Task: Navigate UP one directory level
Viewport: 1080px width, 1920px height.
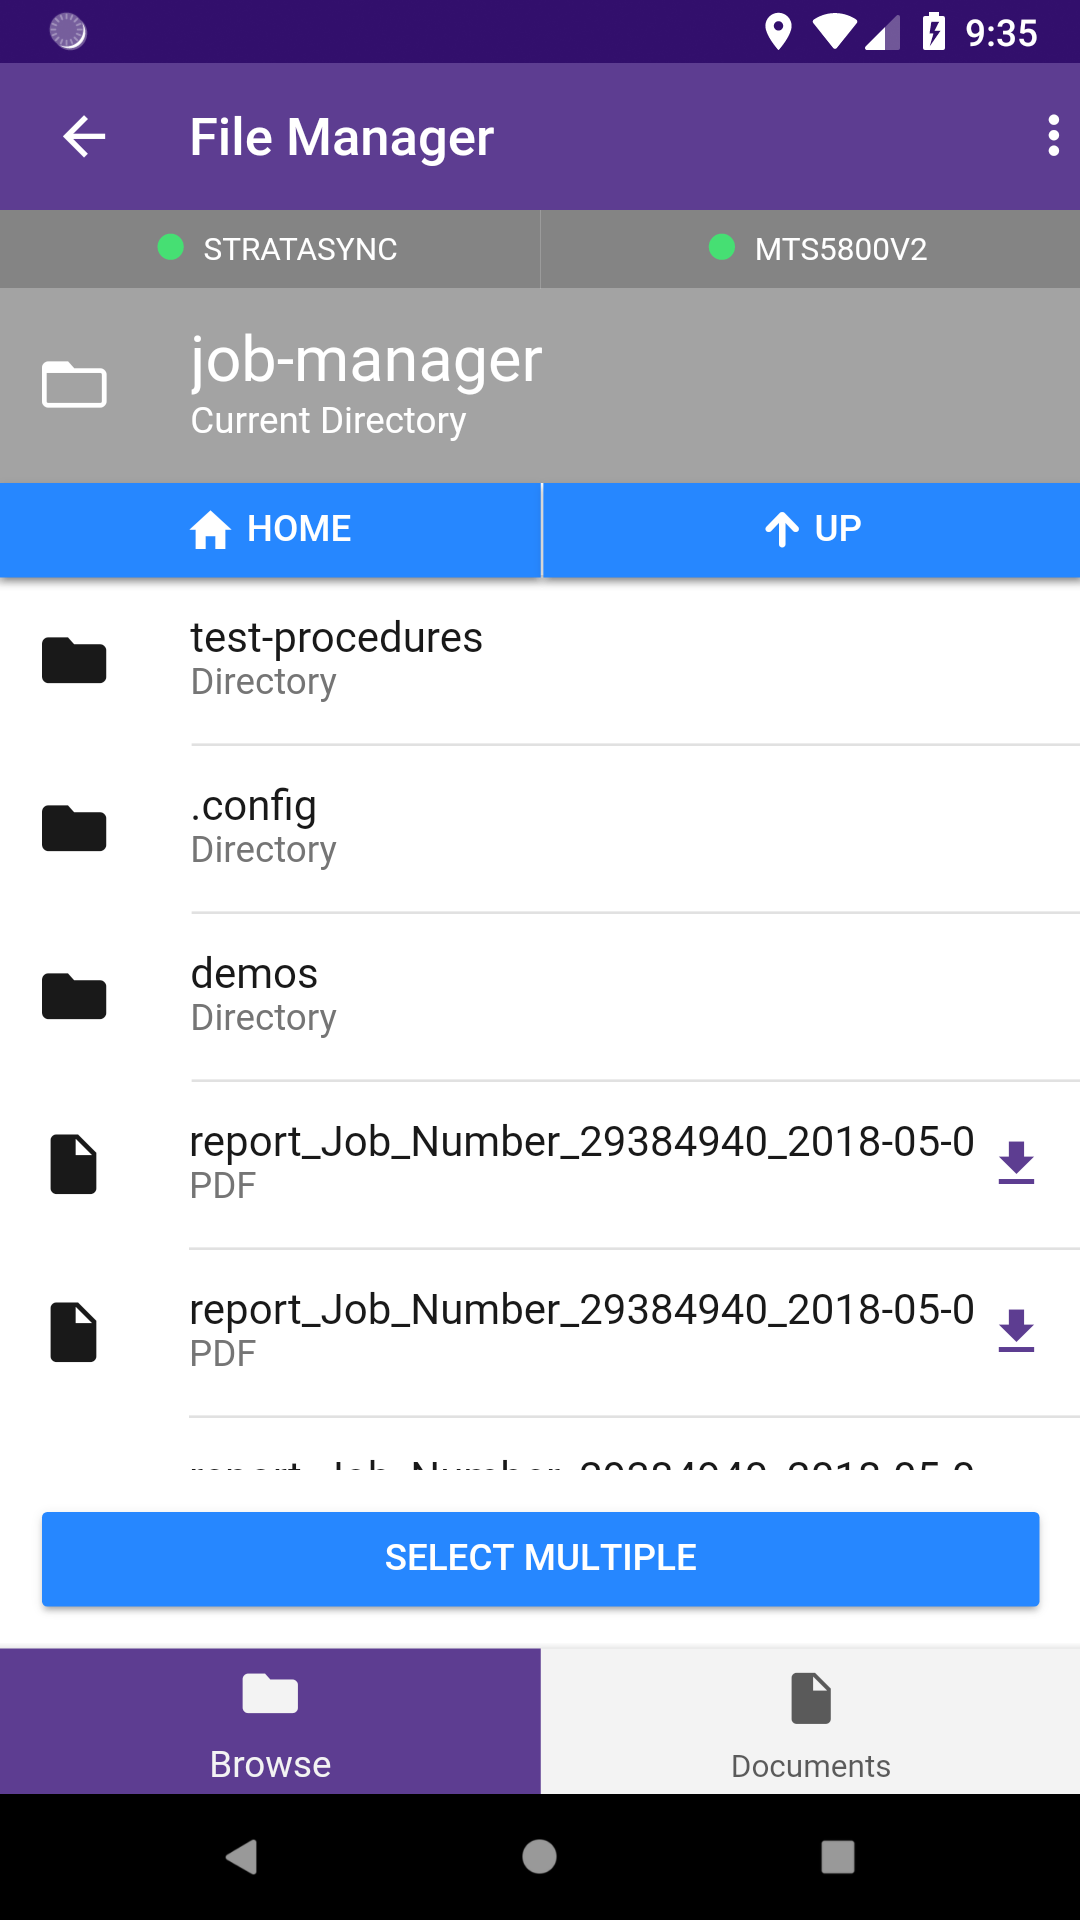Action: point(812,529)
